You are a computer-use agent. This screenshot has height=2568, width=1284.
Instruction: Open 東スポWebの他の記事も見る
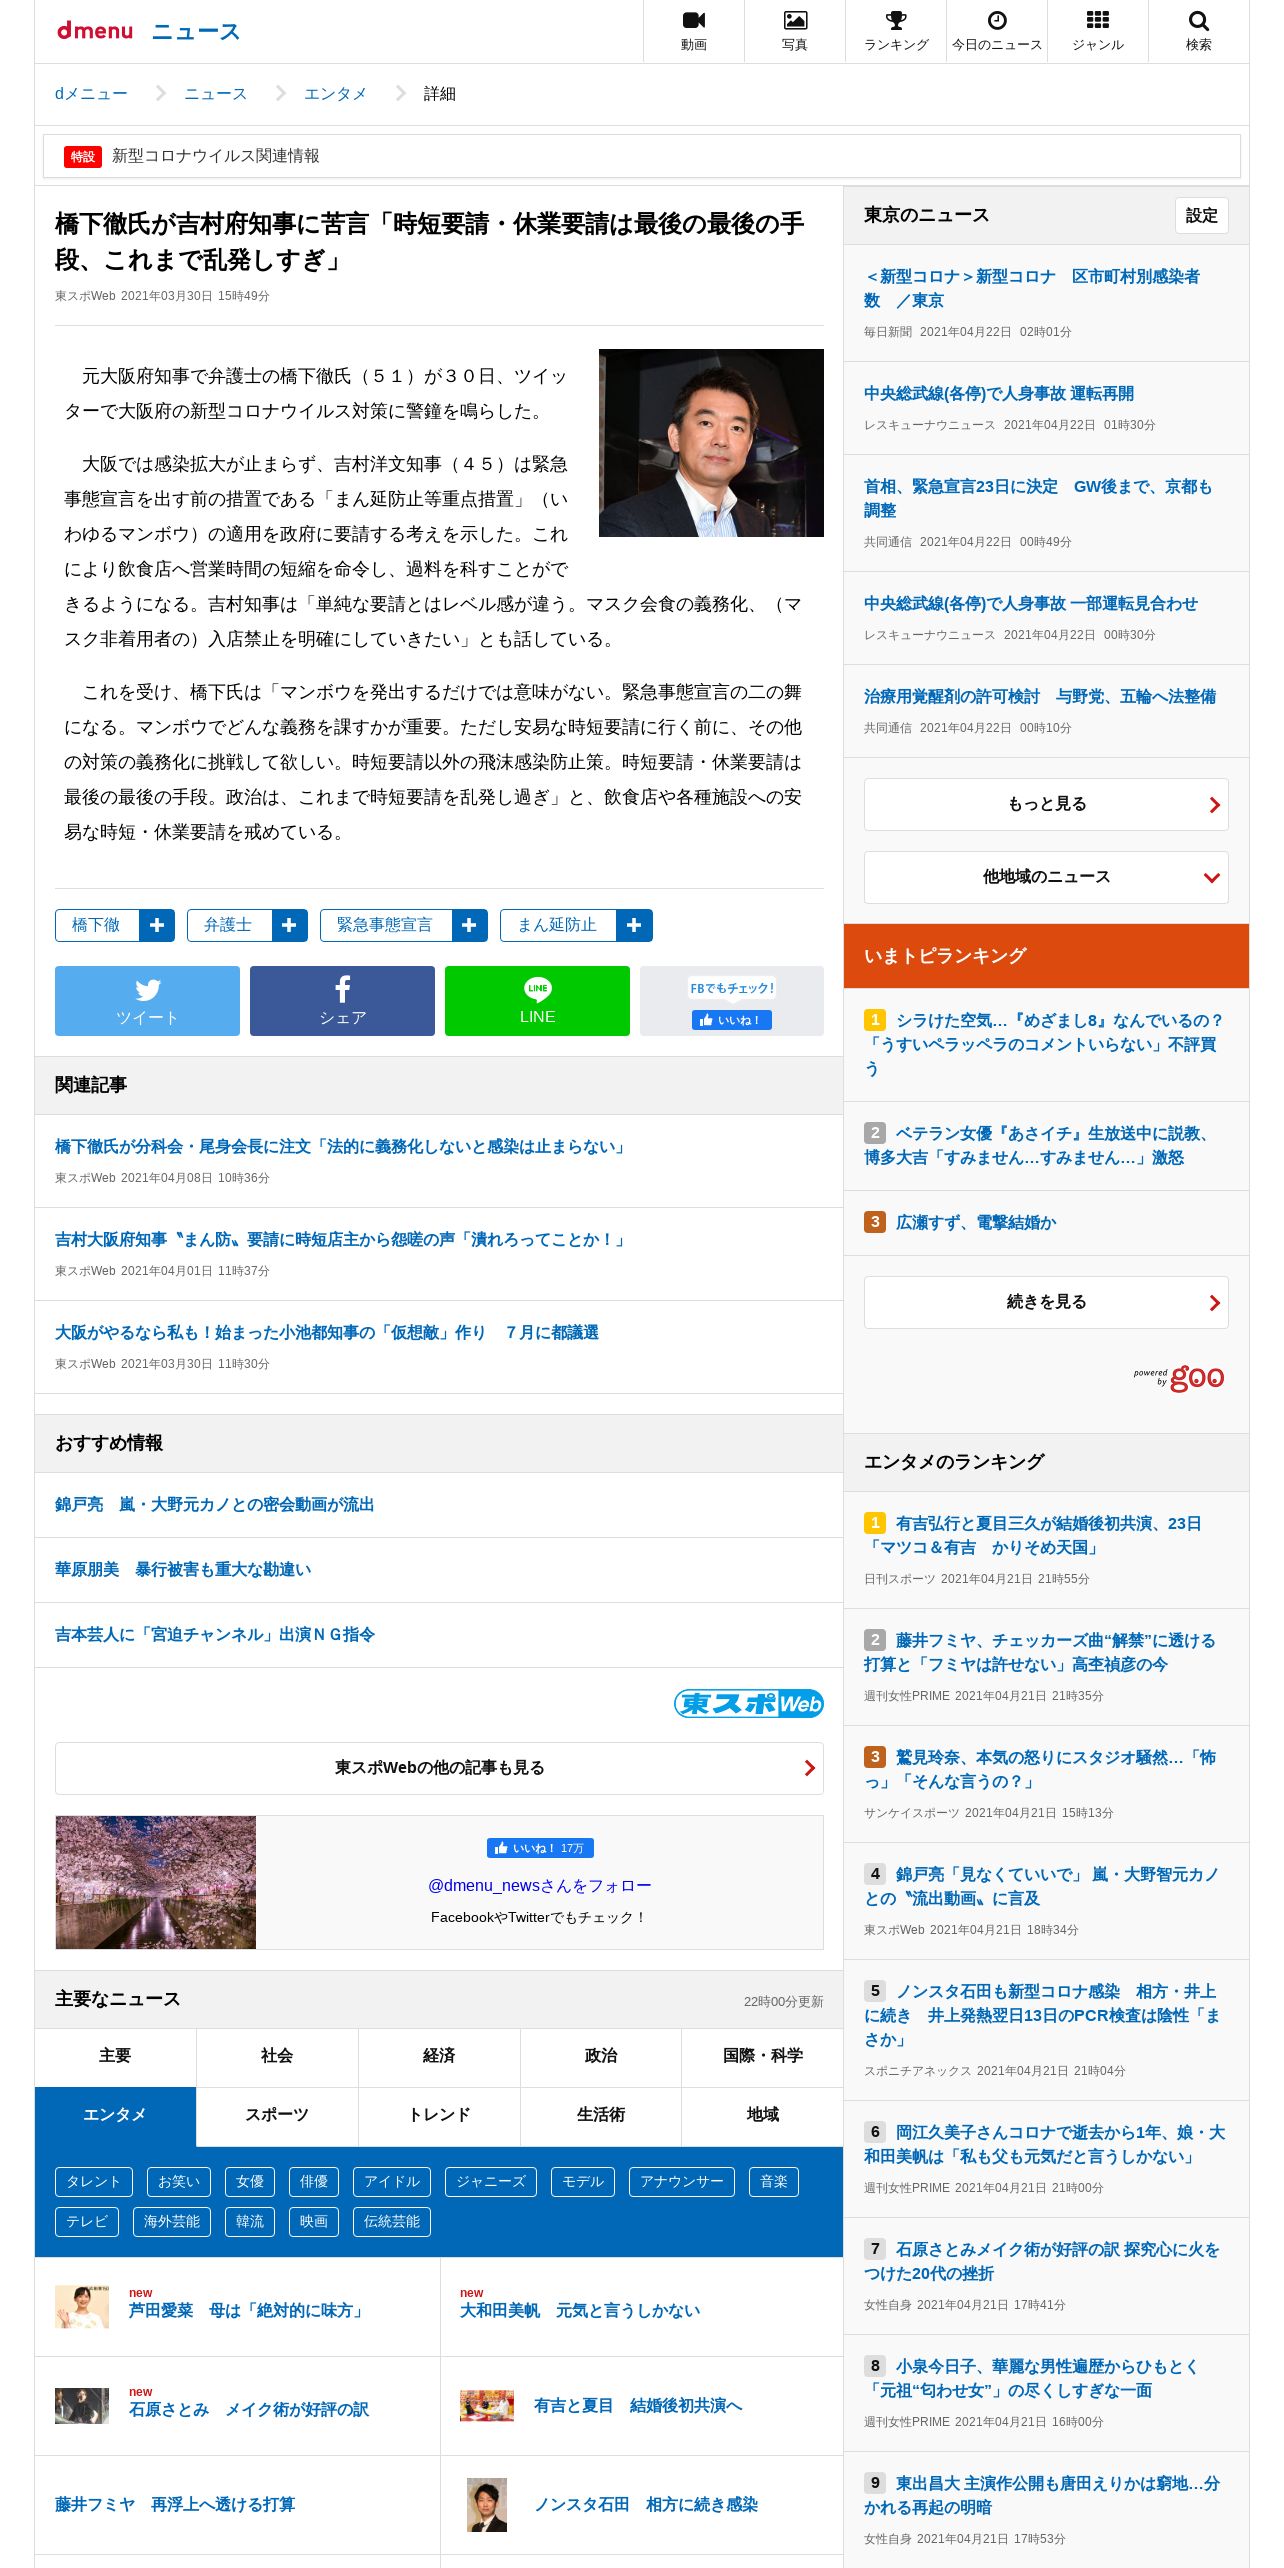pyautogui.click(x=439, y=1768)
